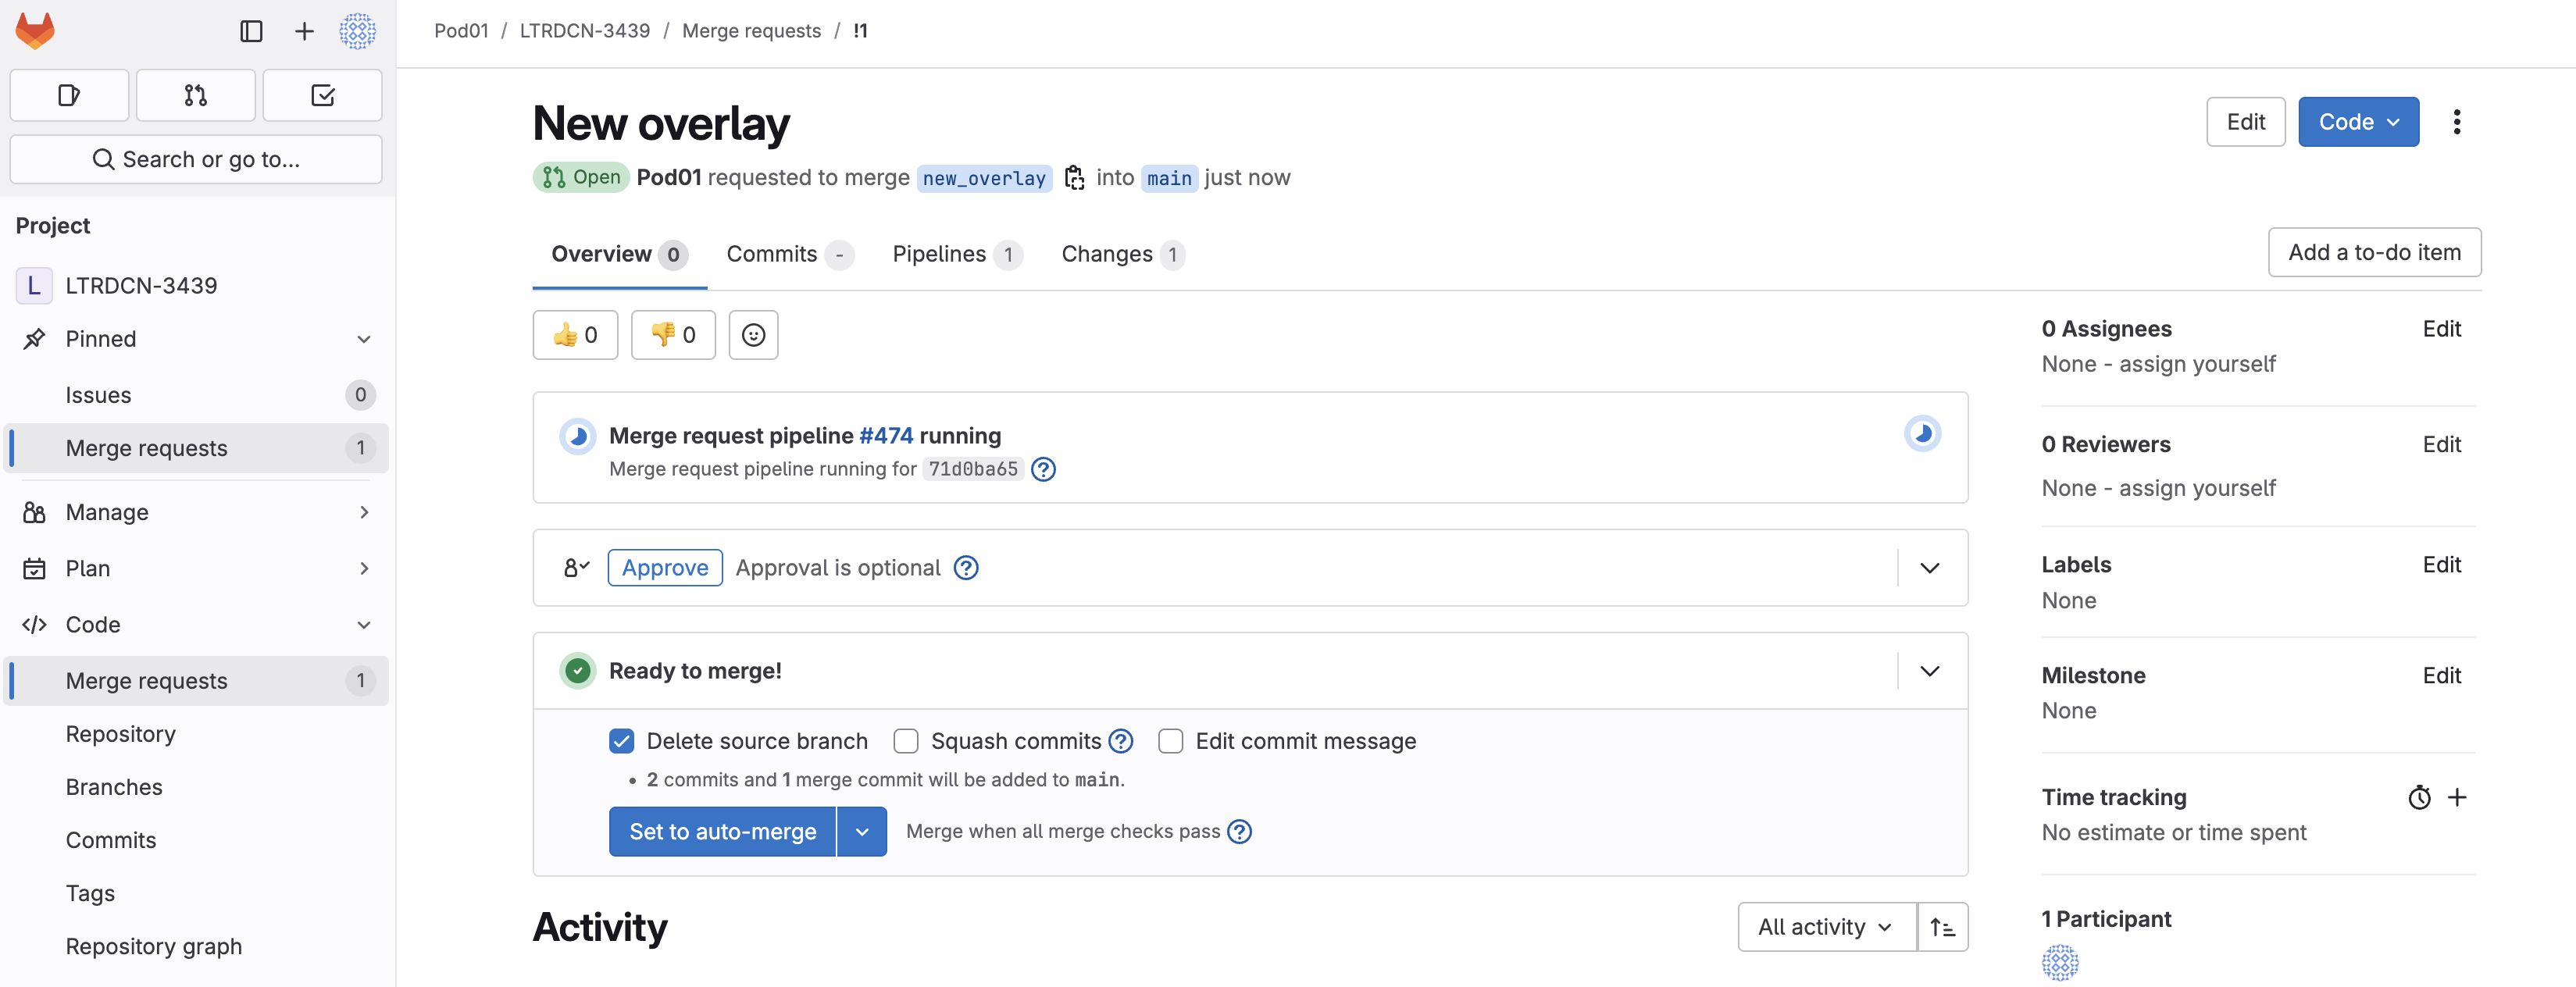Open the emoji reaction picker
Screen dimensions: 2576x987
(x=753, y=335)
